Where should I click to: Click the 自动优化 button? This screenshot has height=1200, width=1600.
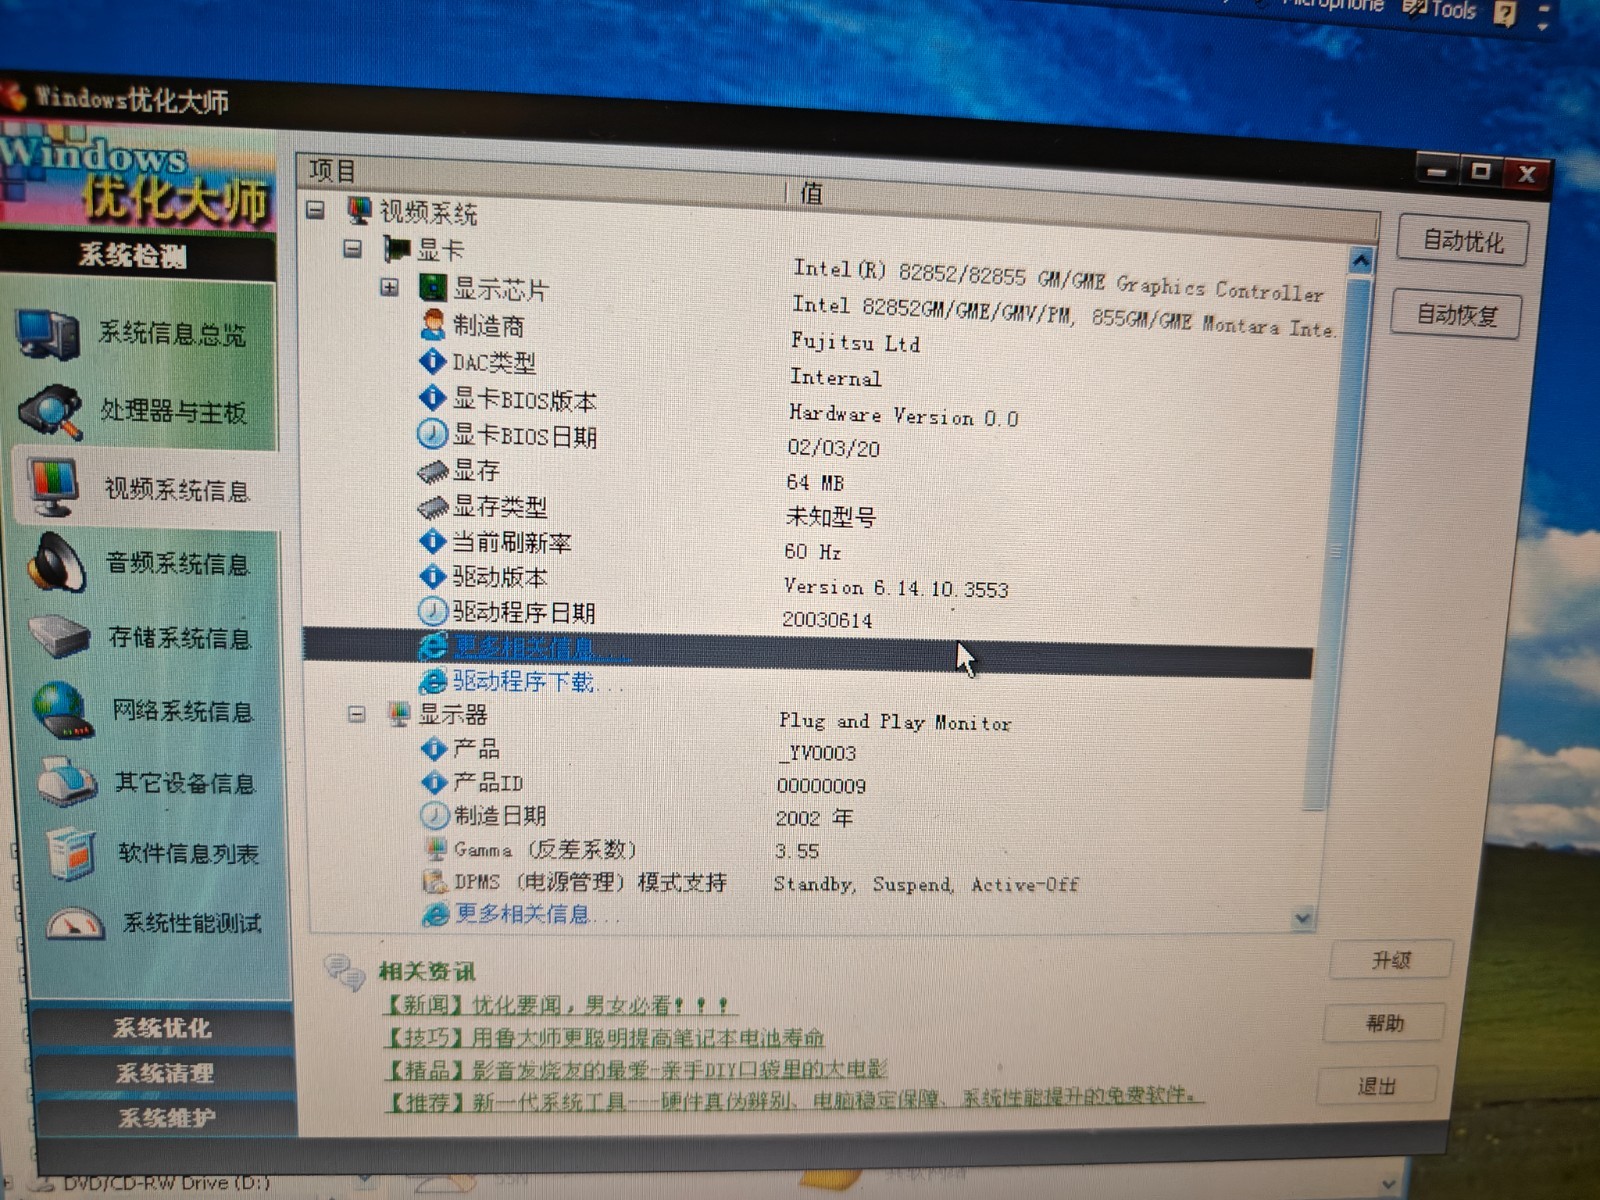pyautogui.click(x=1462, y=241)
